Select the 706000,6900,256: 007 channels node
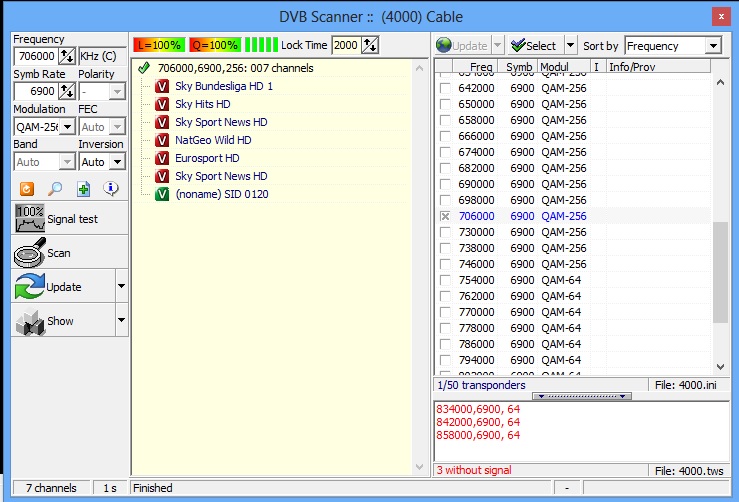 236,68
